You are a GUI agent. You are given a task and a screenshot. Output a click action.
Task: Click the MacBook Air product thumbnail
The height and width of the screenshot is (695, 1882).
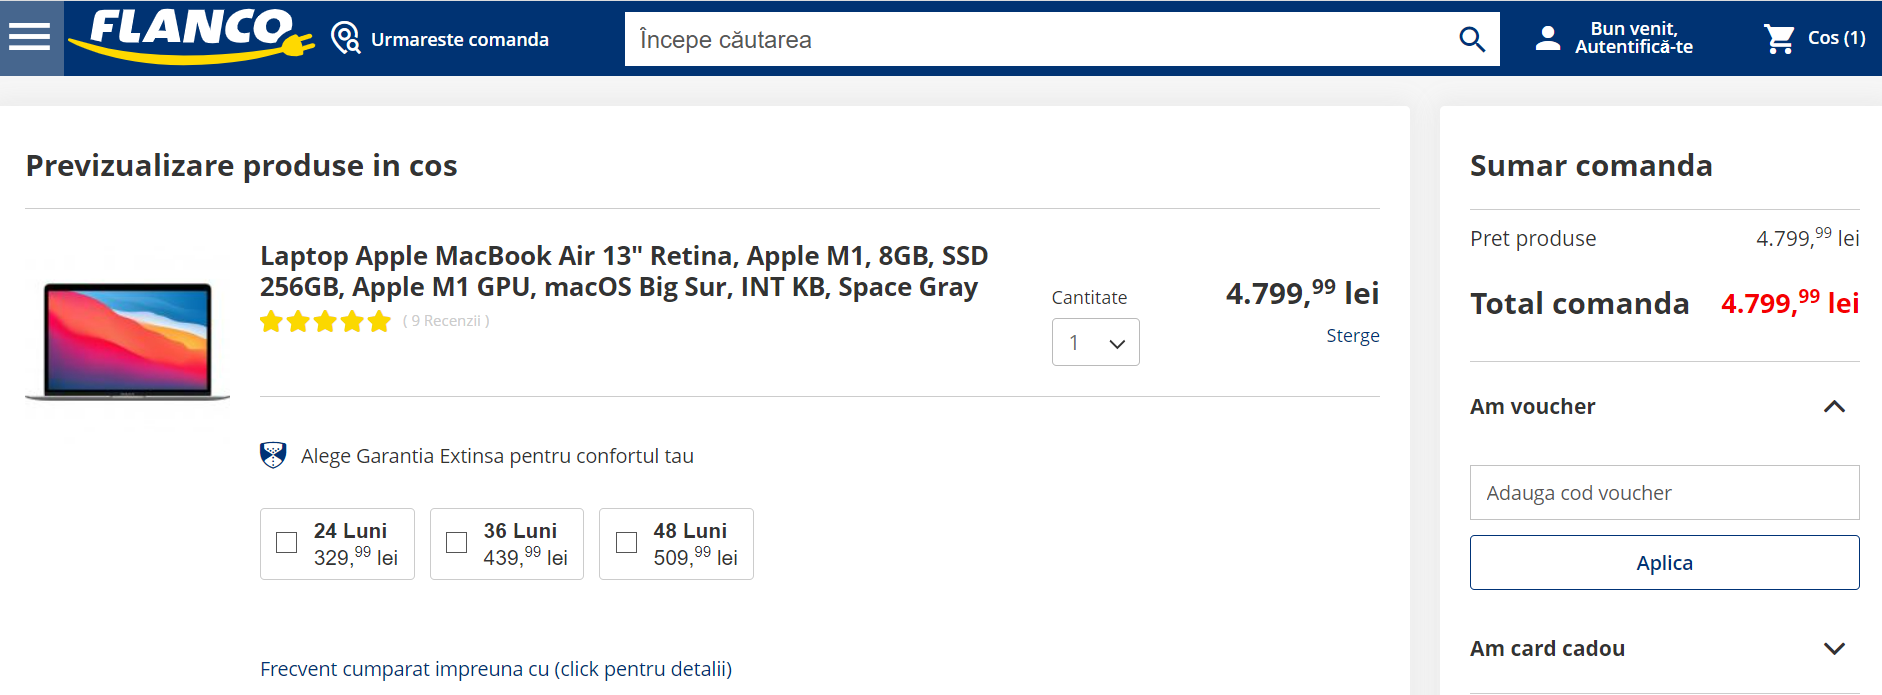(128, 340)
